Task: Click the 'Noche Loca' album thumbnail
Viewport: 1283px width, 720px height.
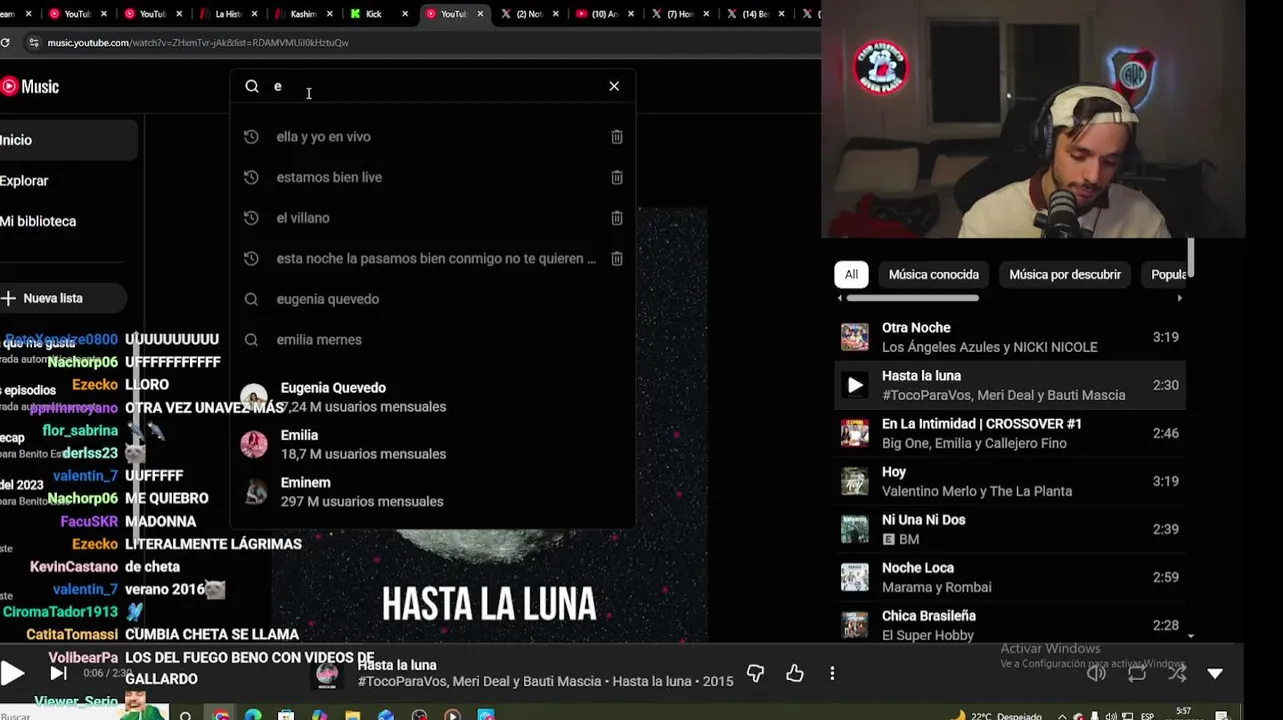Action: (x=855, y=577)
